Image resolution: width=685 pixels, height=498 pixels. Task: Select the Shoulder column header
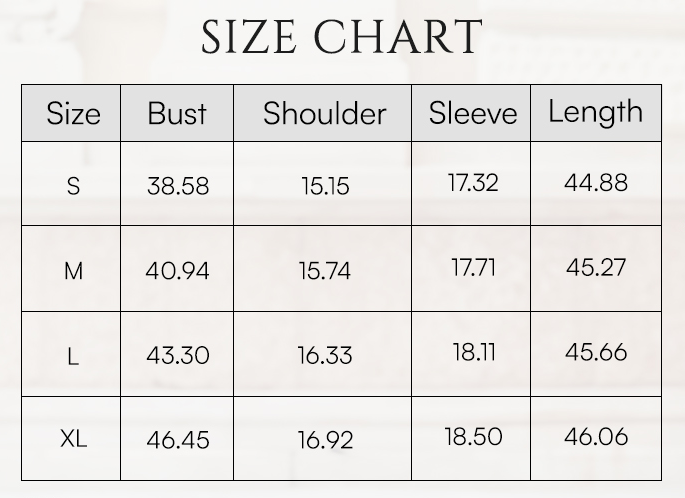324,113
